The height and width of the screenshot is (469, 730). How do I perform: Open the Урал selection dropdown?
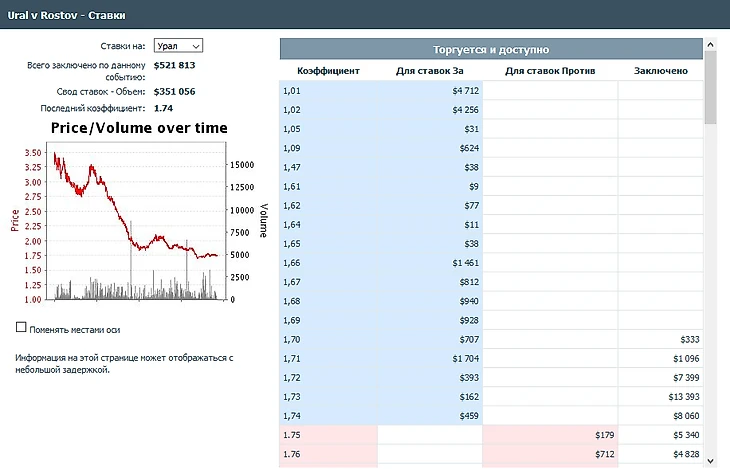tap(178, 45)
